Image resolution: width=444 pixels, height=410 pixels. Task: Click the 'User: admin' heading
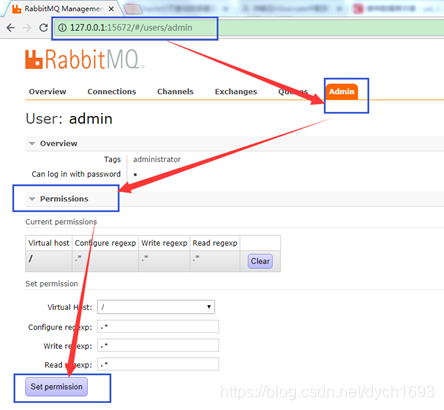[x=69, y=119]
